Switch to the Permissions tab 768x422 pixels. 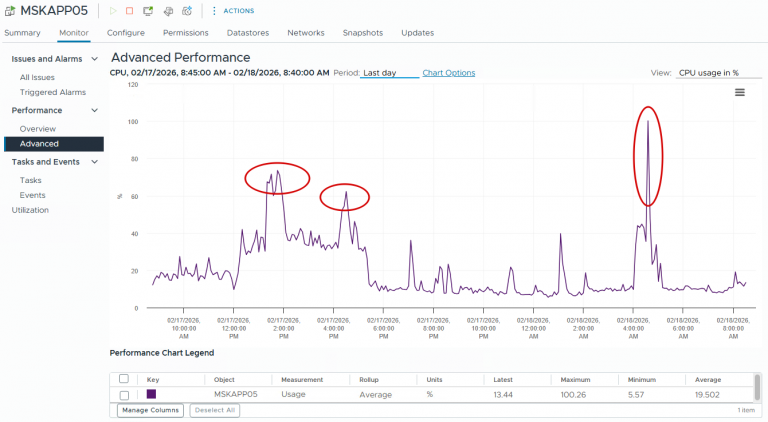click(x=186, y=33)
